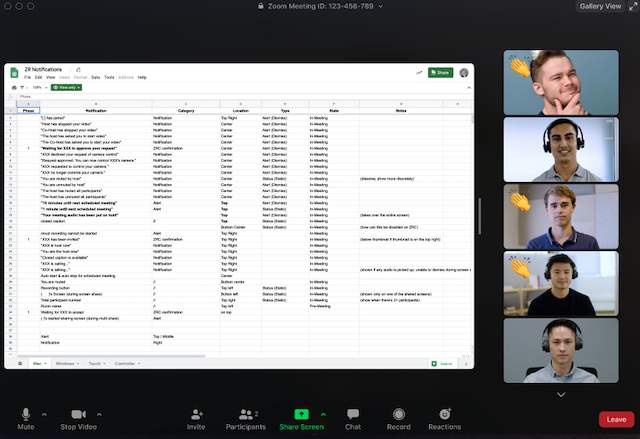Open audio options arrow beside Mute
Screen dimensions: 640x439
click(x=44, y=415)
